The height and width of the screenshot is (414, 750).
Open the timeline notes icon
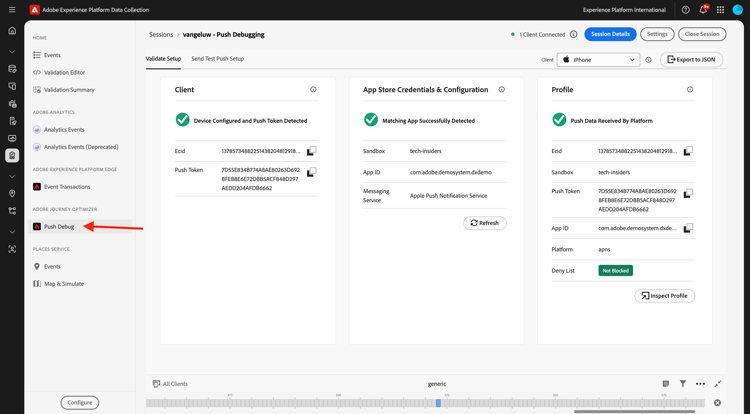[666, 383]
